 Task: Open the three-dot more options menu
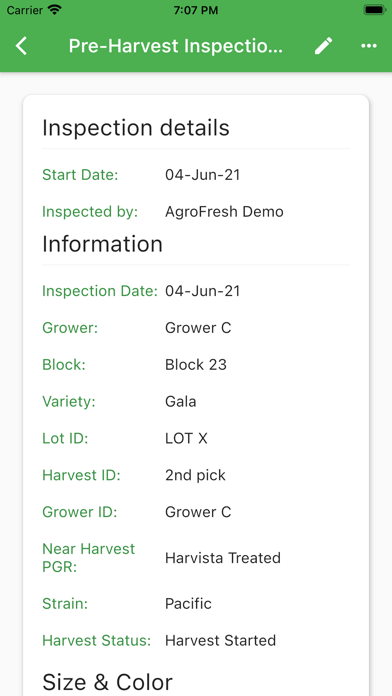(x=369, y=46)
